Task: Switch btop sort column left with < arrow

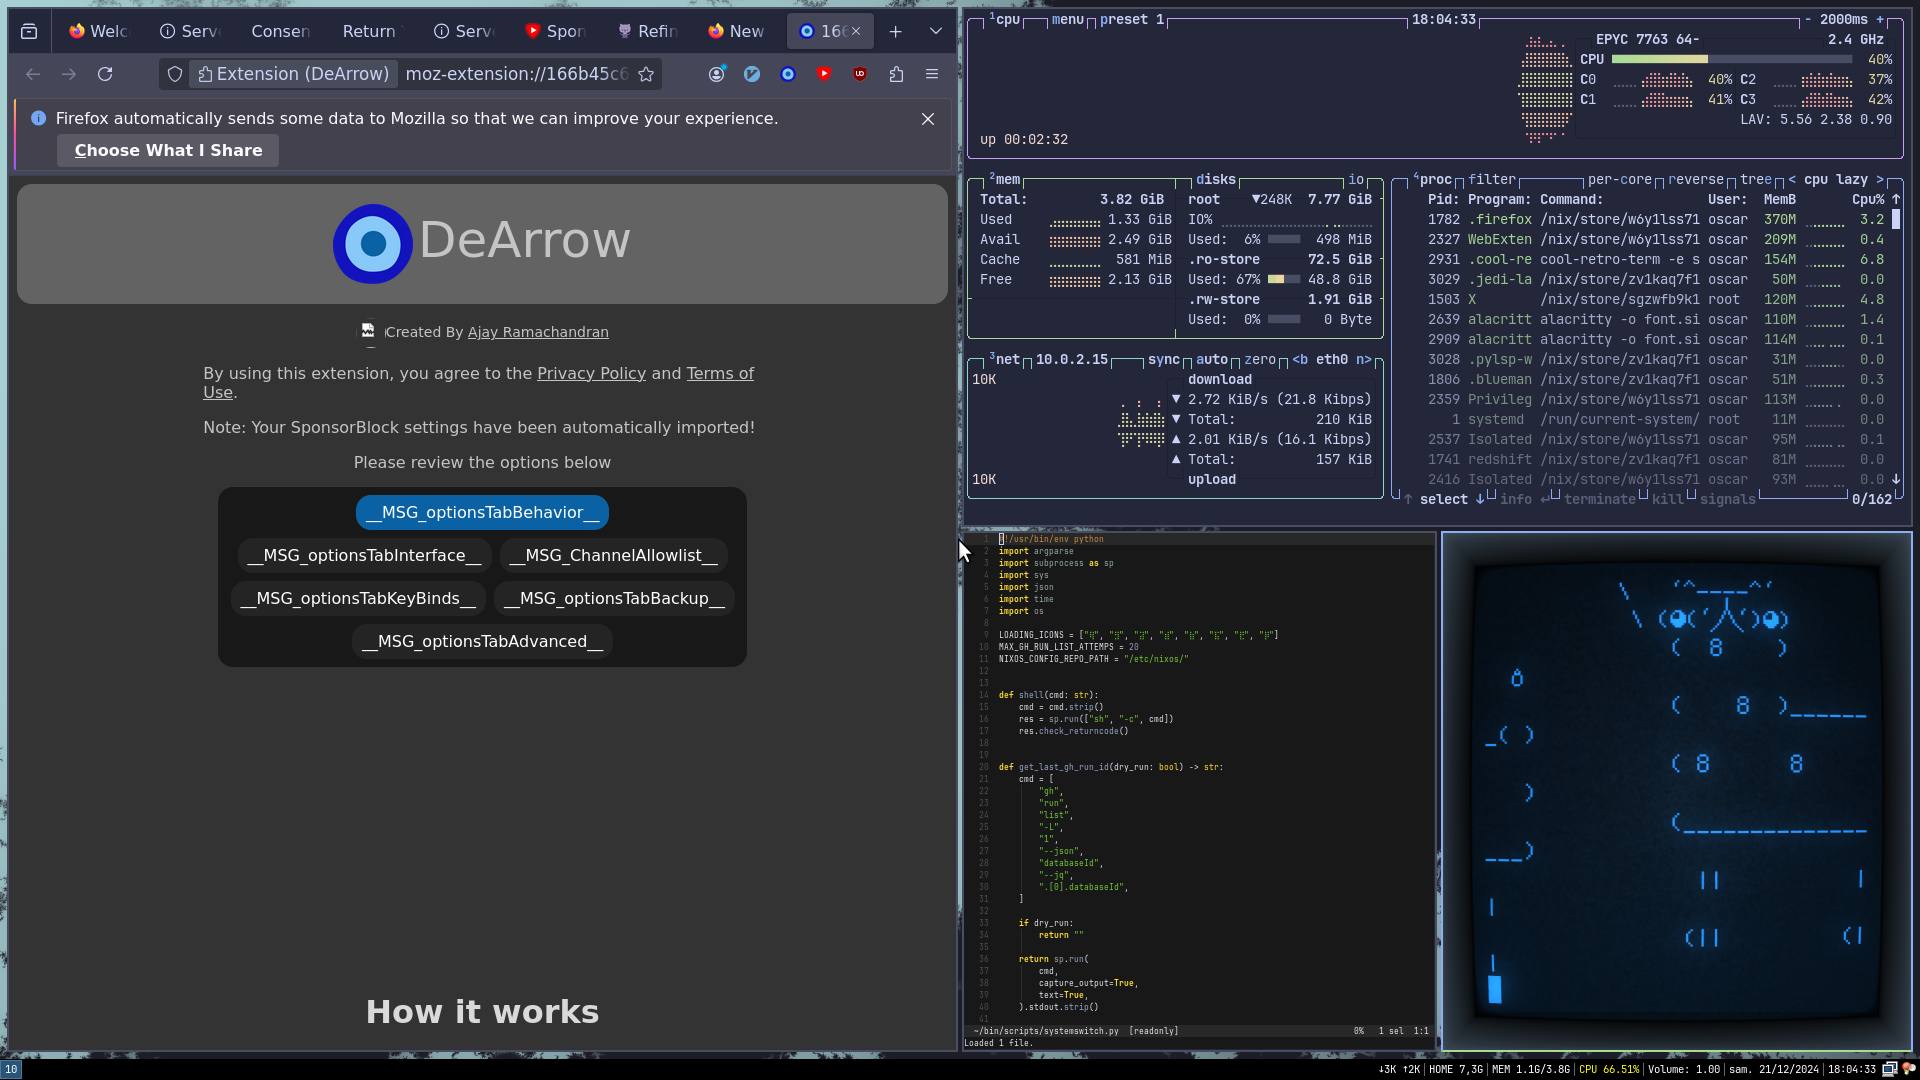Action: [x=1792, y=179]
